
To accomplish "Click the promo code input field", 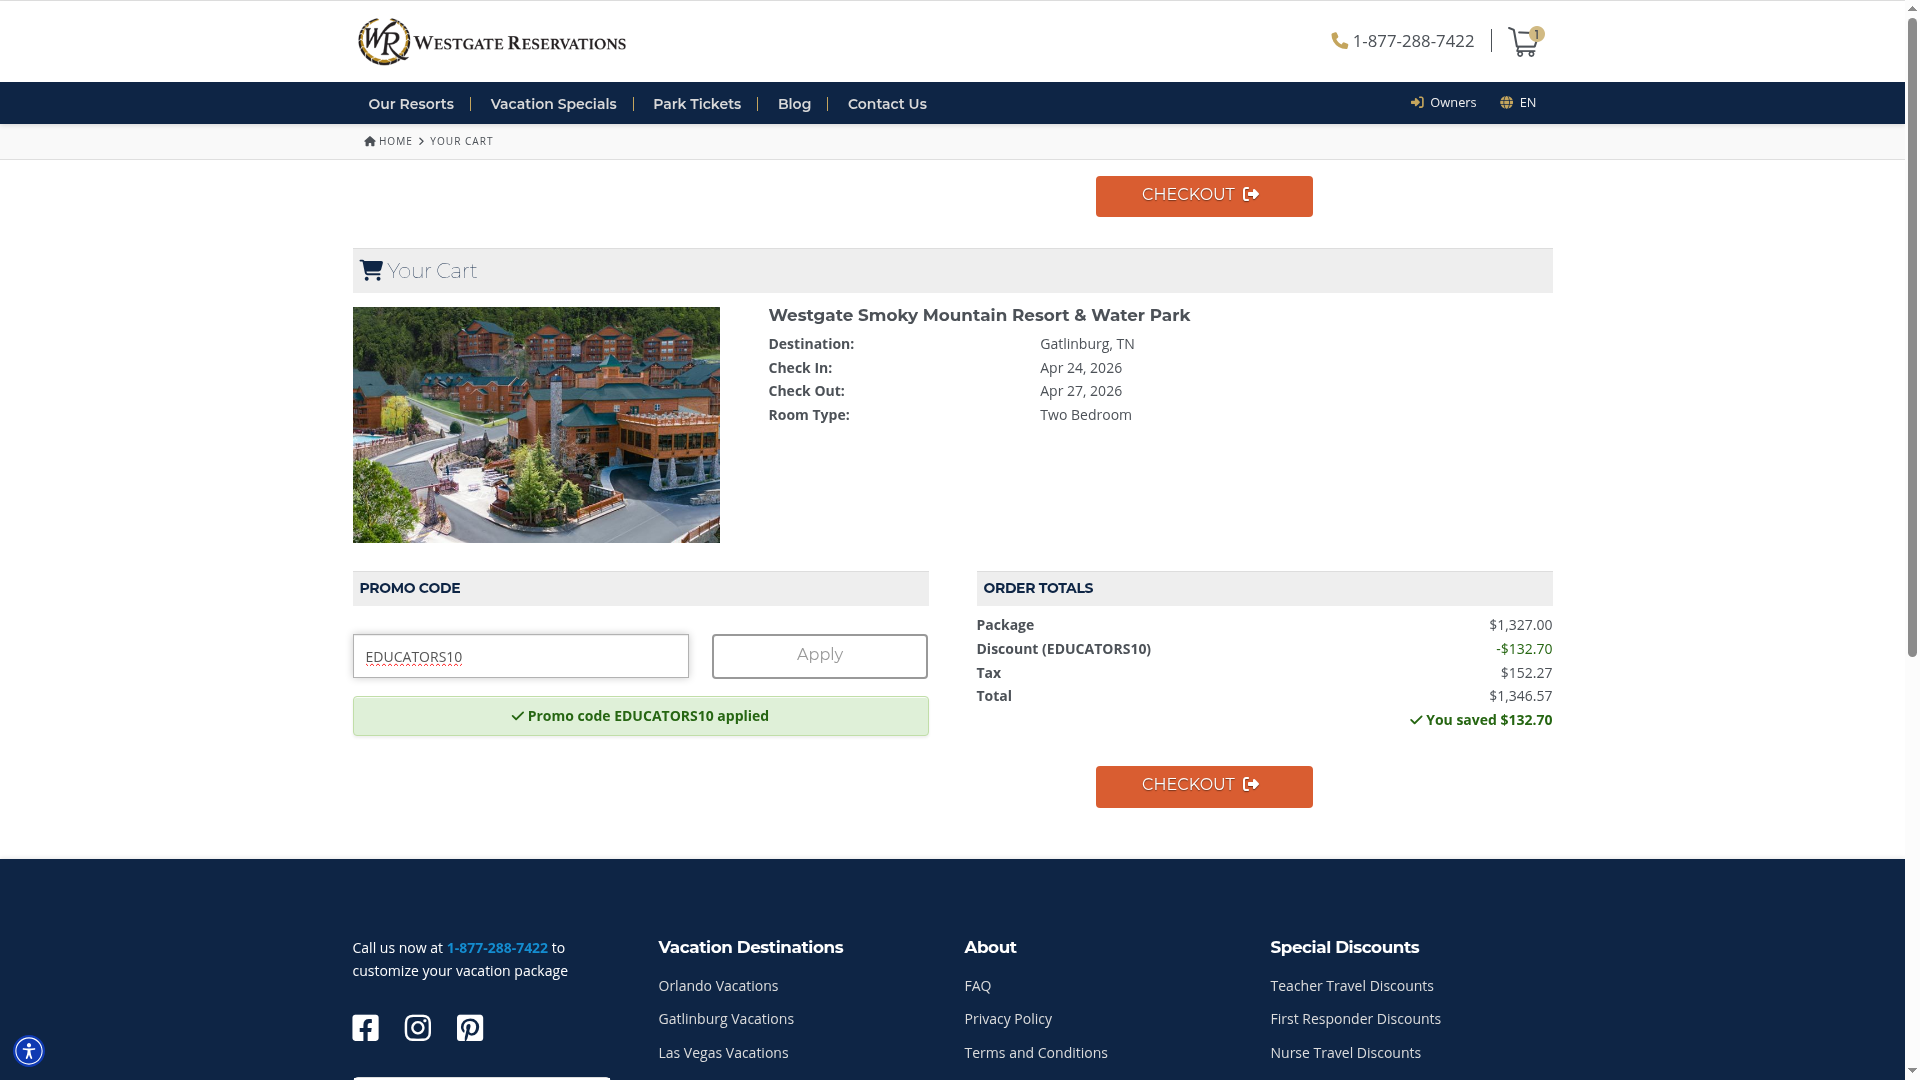I will point(520,656).
